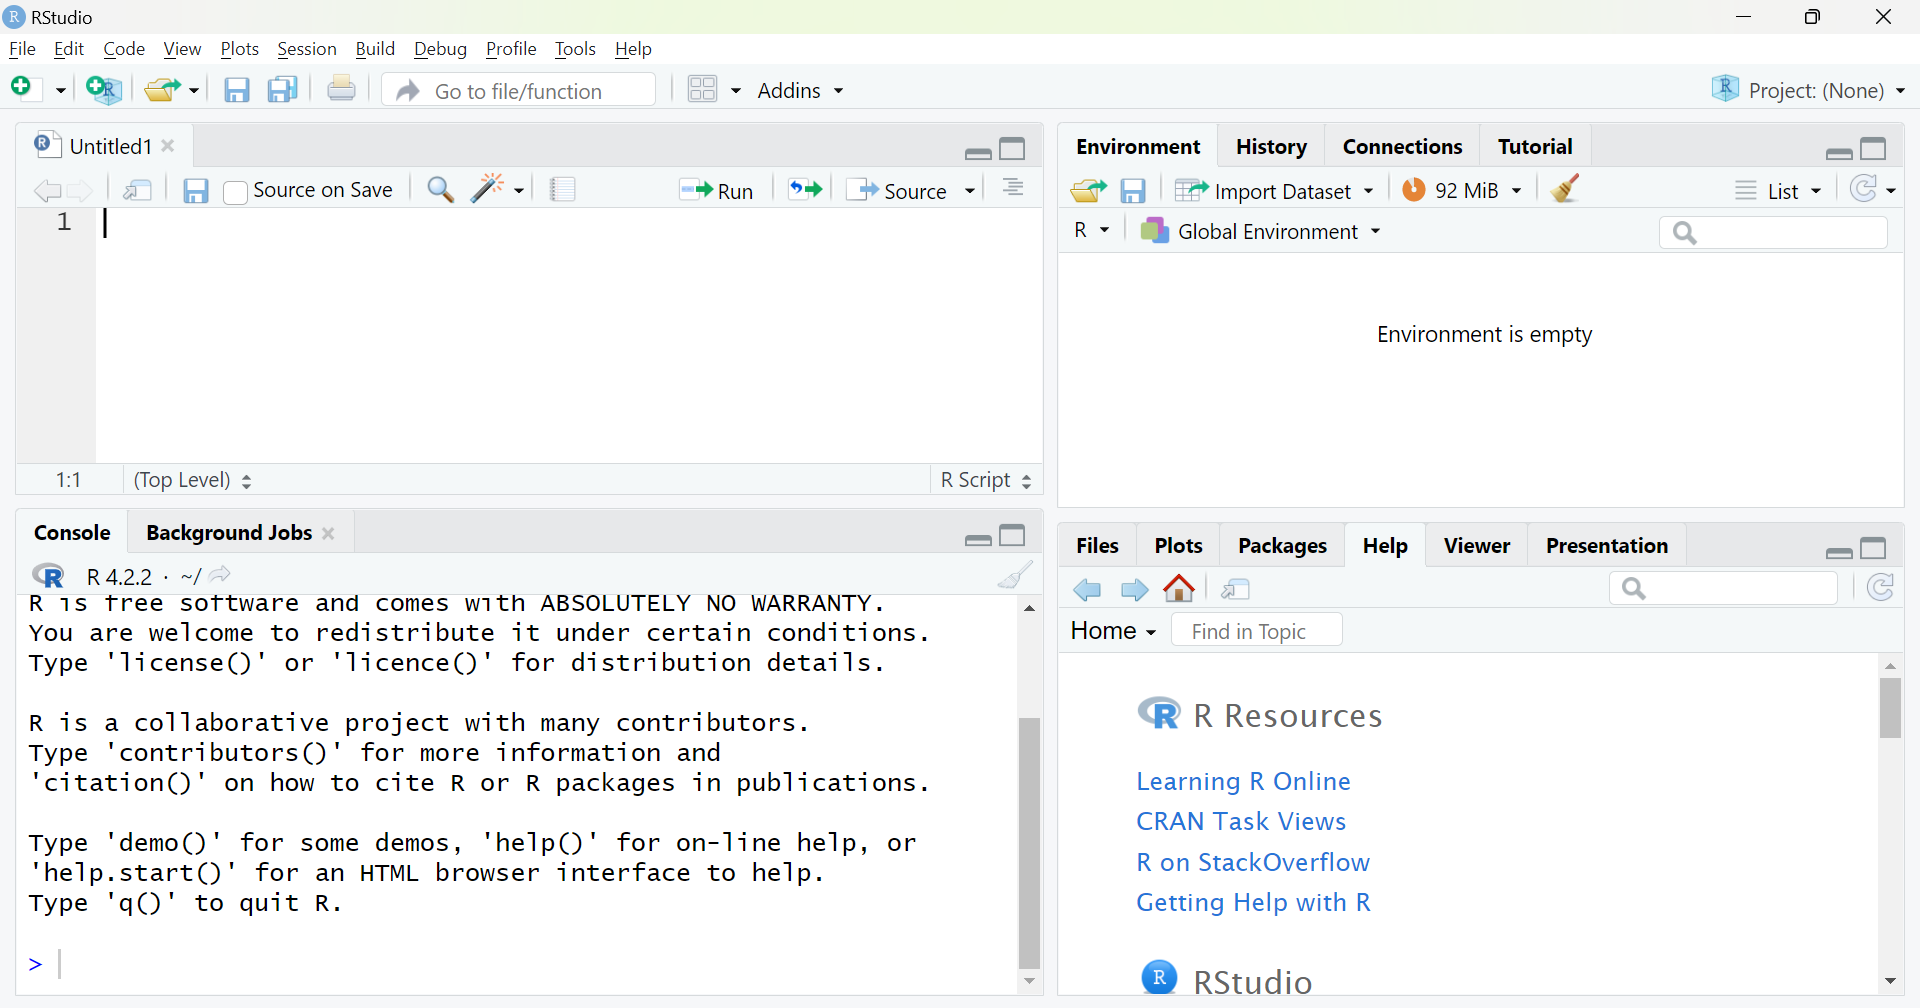
Task: Show Help in new window icon
Action: tap(1236, 589)
